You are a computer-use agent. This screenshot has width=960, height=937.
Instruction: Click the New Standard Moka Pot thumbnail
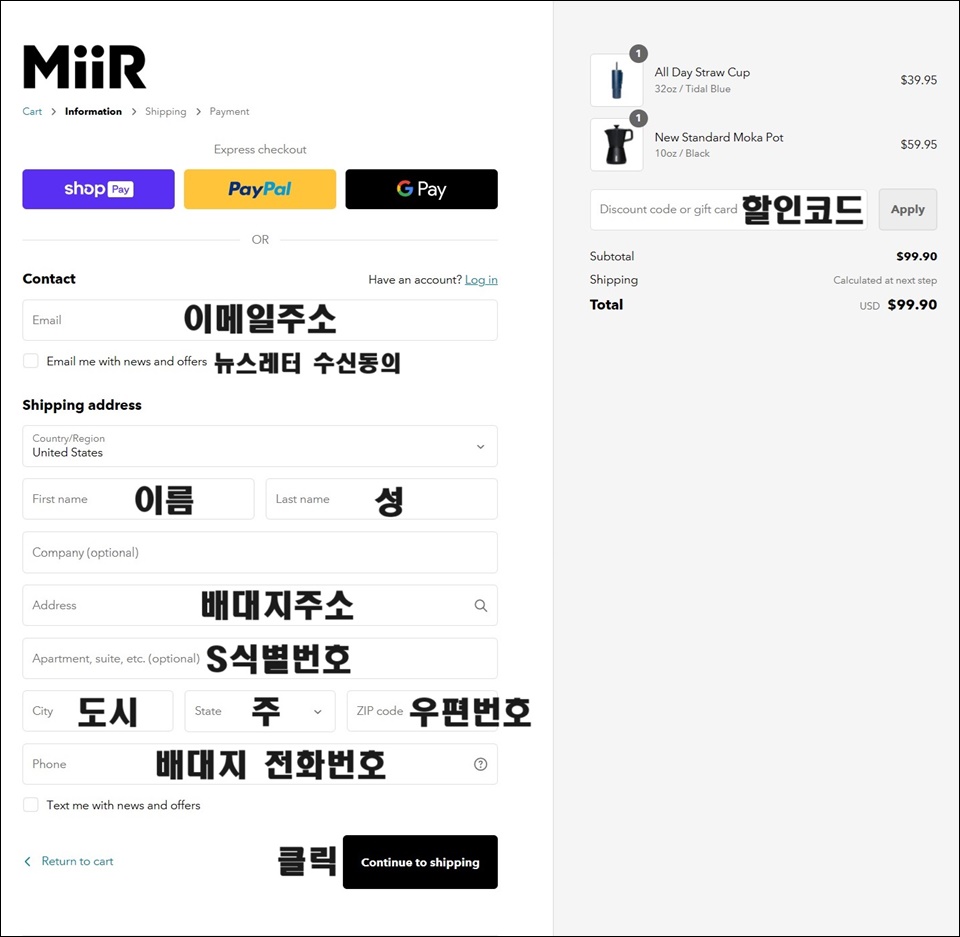point(617,145)
